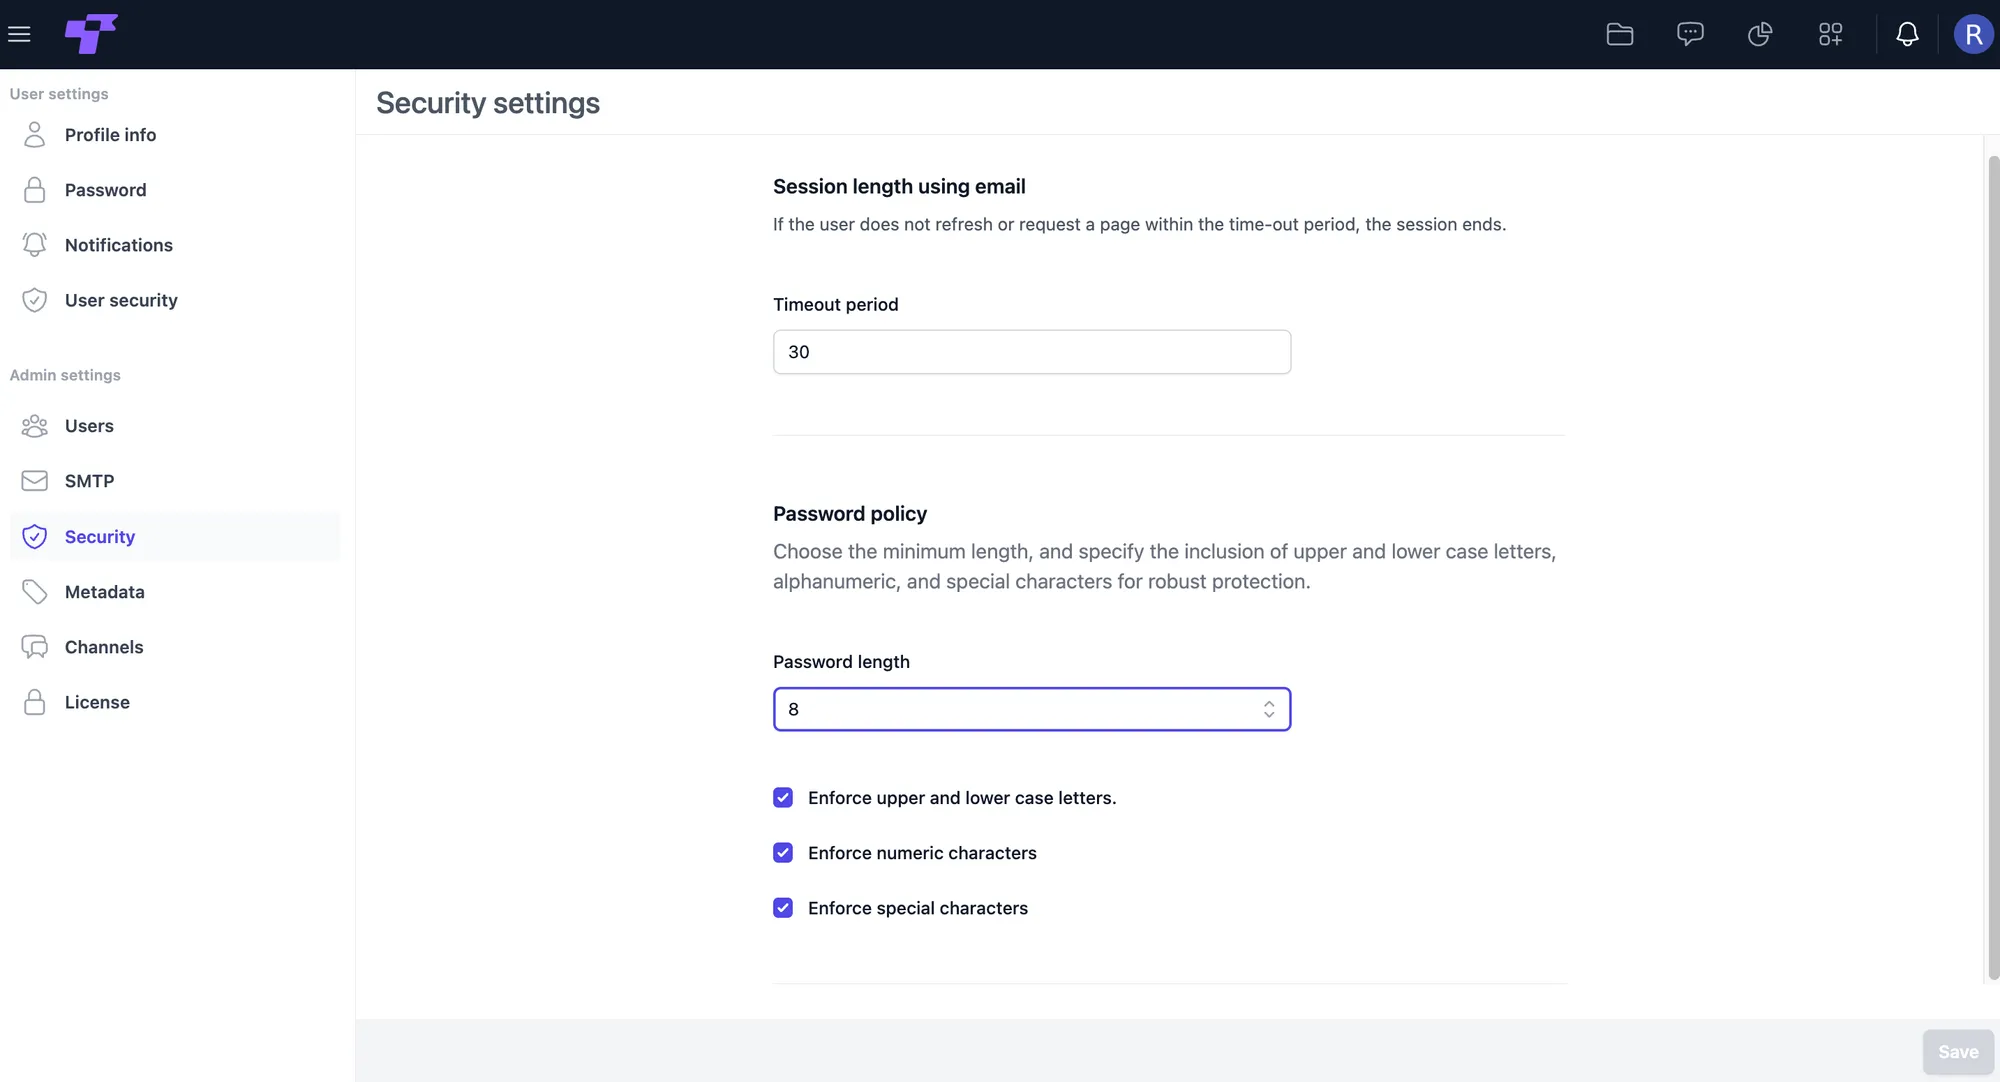
Task: Open the chat bubble icon in top bar
Action: 1690,34
